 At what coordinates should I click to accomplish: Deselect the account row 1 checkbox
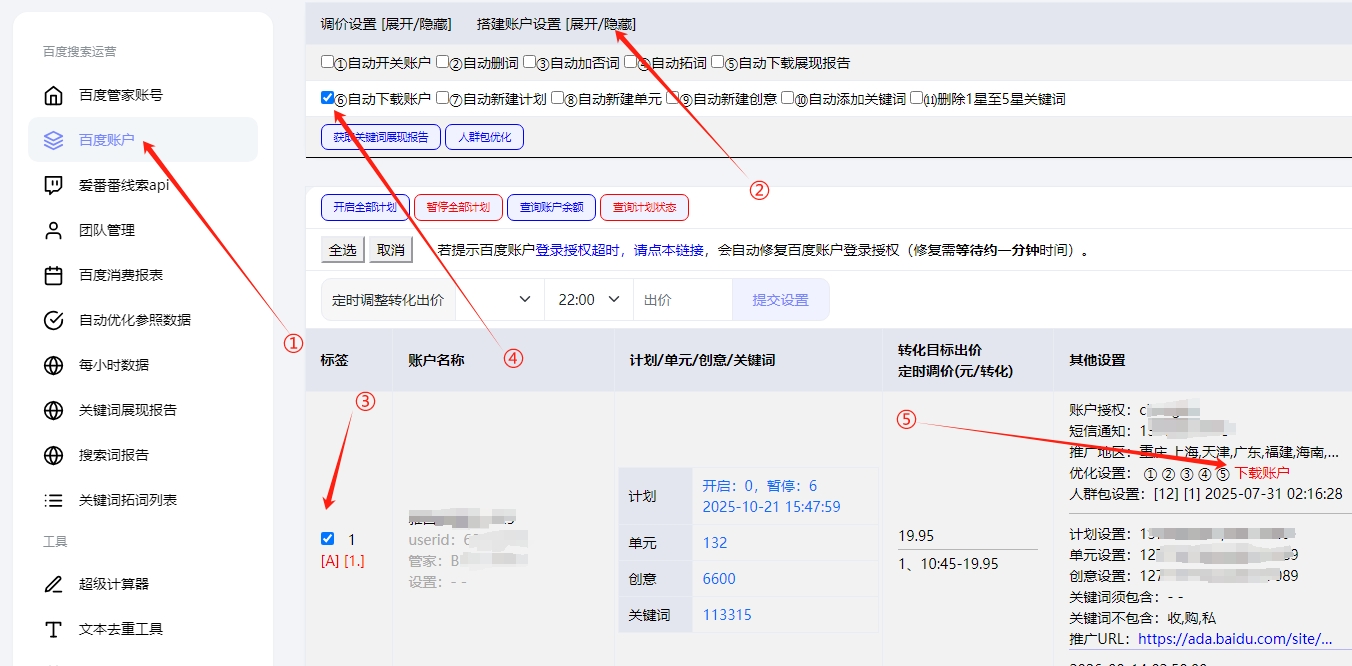(x=328, y=539)
